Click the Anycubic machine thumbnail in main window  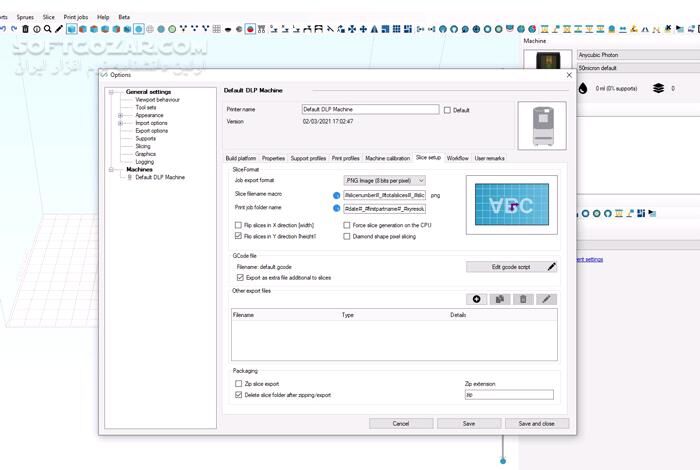pos(548,60)
